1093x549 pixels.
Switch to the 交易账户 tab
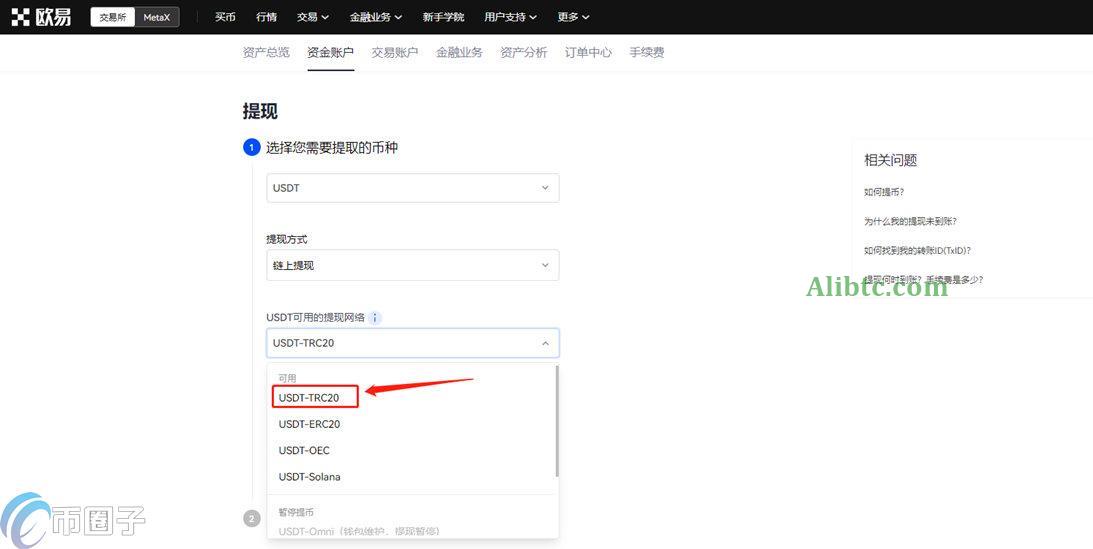click(395, 52)
